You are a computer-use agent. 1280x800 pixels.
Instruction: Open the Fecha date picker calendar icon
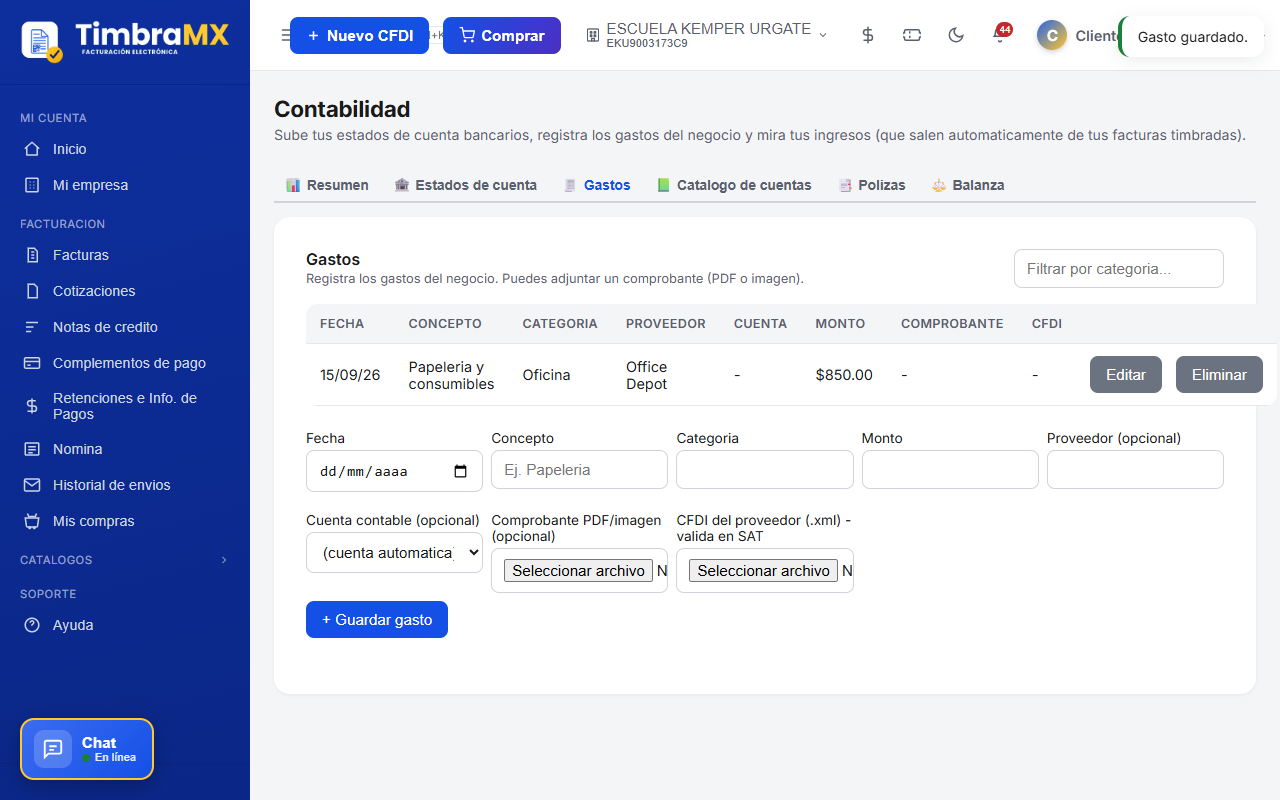[x=461, y=471]
